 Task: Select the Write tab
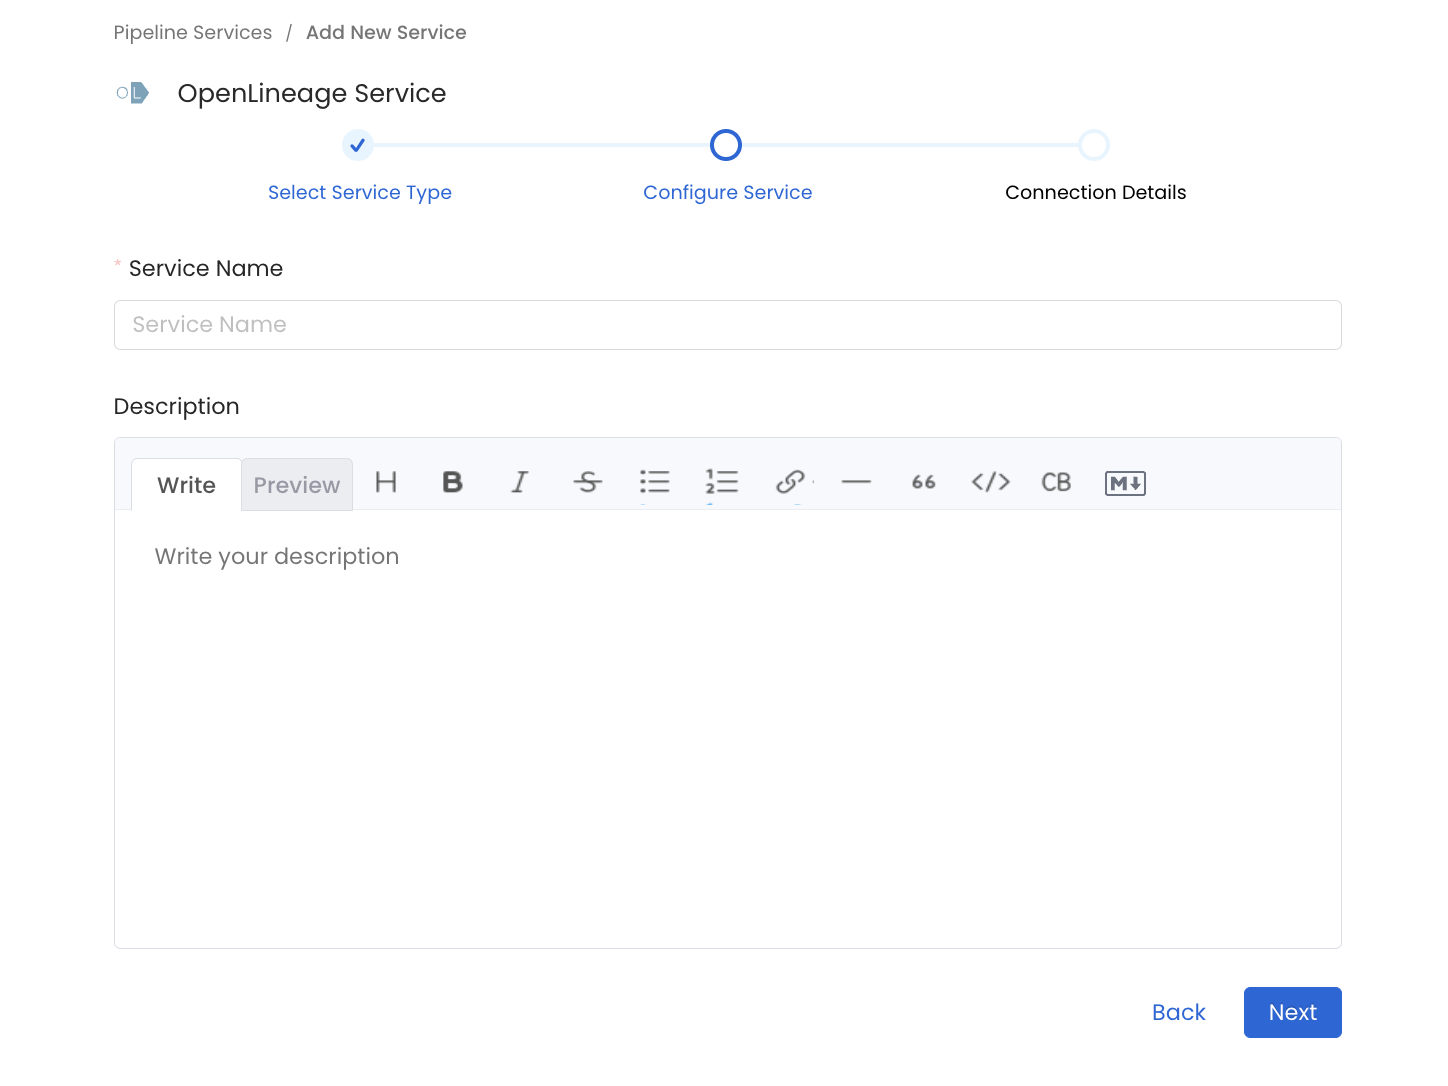186,484
